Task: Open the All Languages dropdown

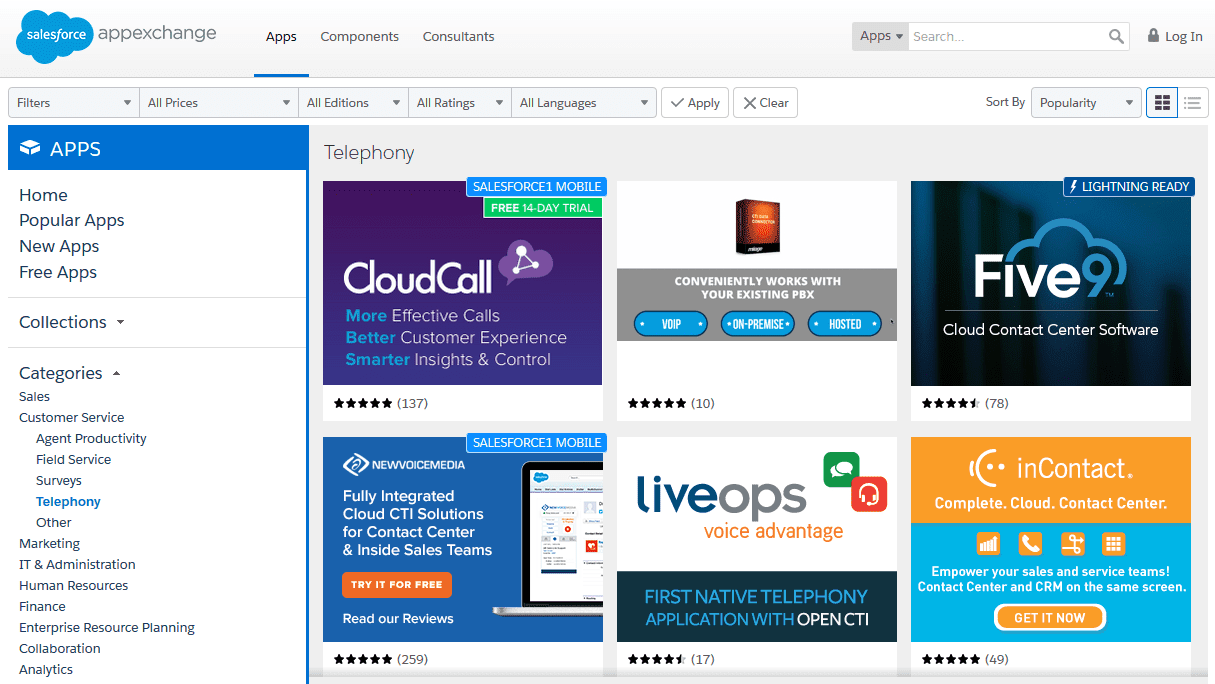Action: pos(584,102)
